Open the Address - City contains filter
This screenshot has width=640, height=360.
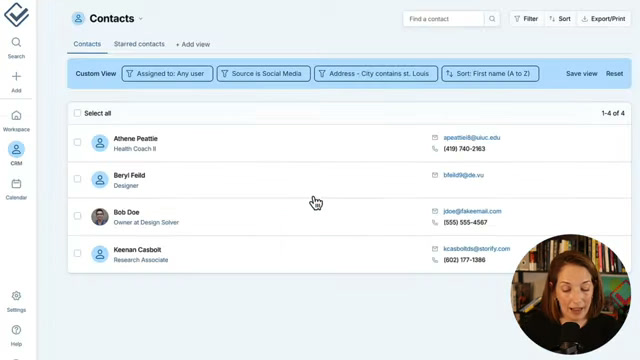376,73
